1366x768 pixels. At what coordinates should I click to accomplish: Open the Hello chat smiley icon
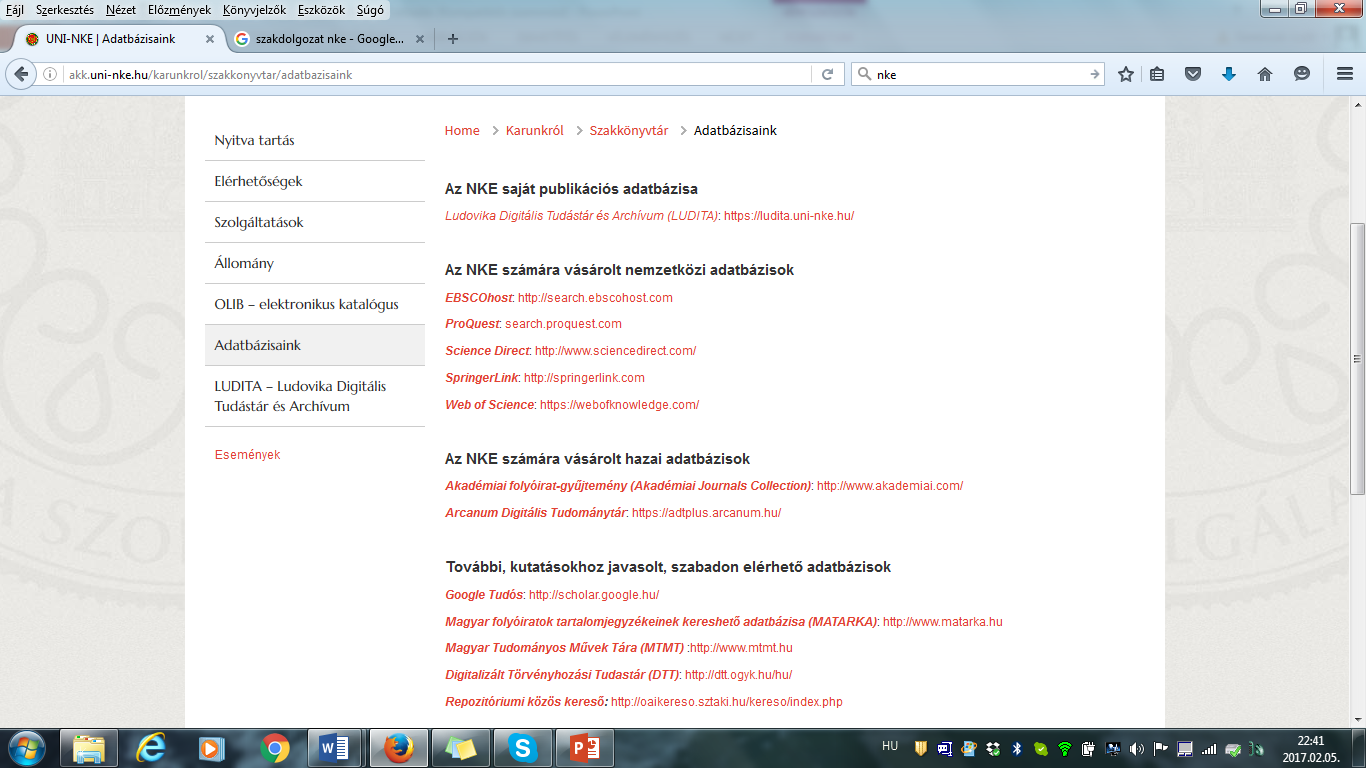click(x=1301, y=74)
